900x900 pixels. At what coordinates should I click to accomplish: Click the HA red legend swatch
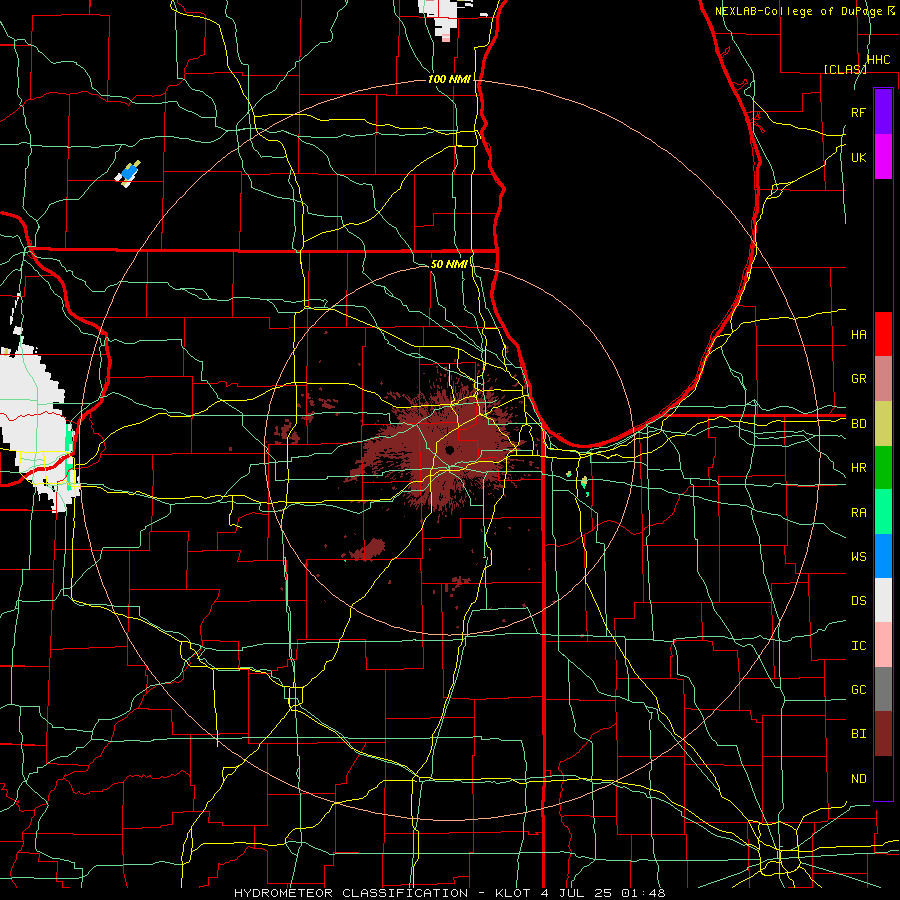[x=883, y=334]
